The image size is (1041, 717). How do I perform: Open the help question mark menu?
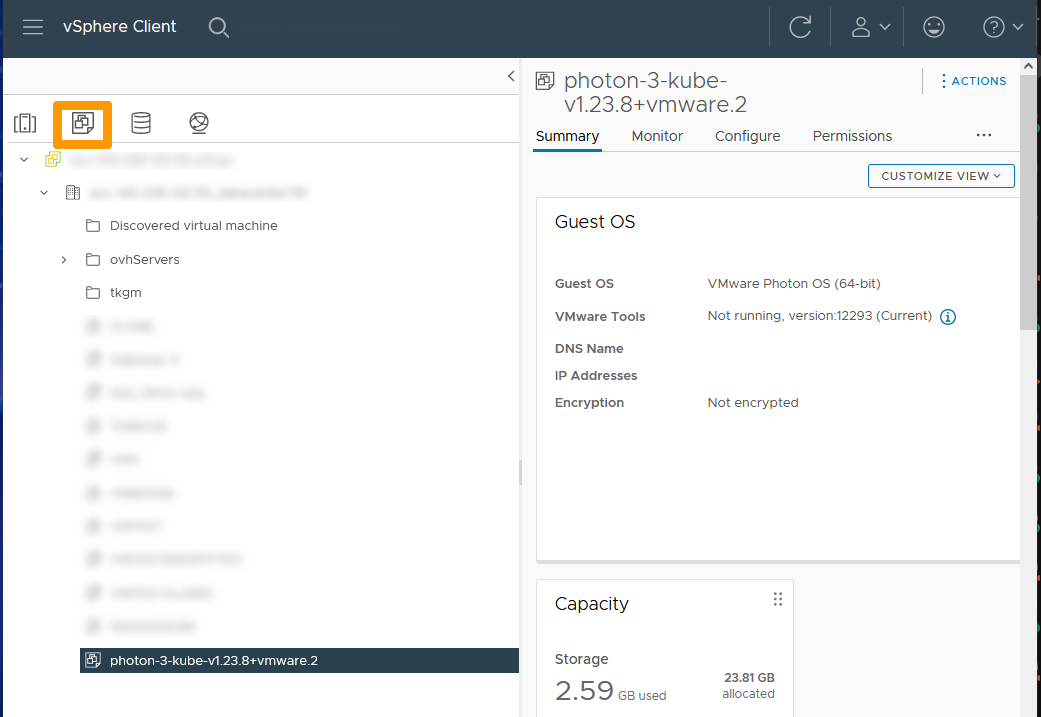[1002, 27]
